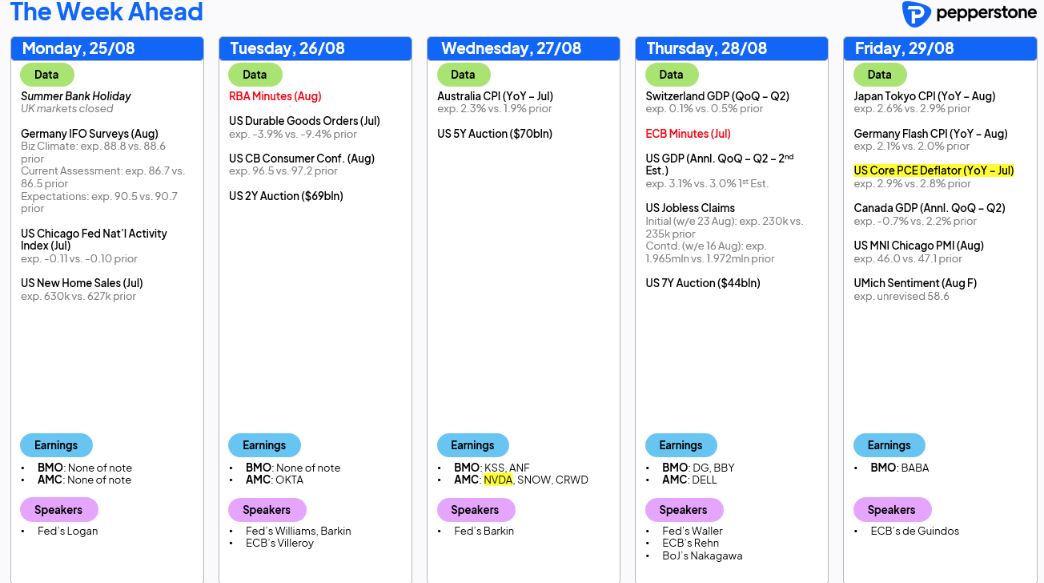This screenshot has height=583, width=1044.
Task: Click the highlighted NVDA ticker
Action: 498,480
